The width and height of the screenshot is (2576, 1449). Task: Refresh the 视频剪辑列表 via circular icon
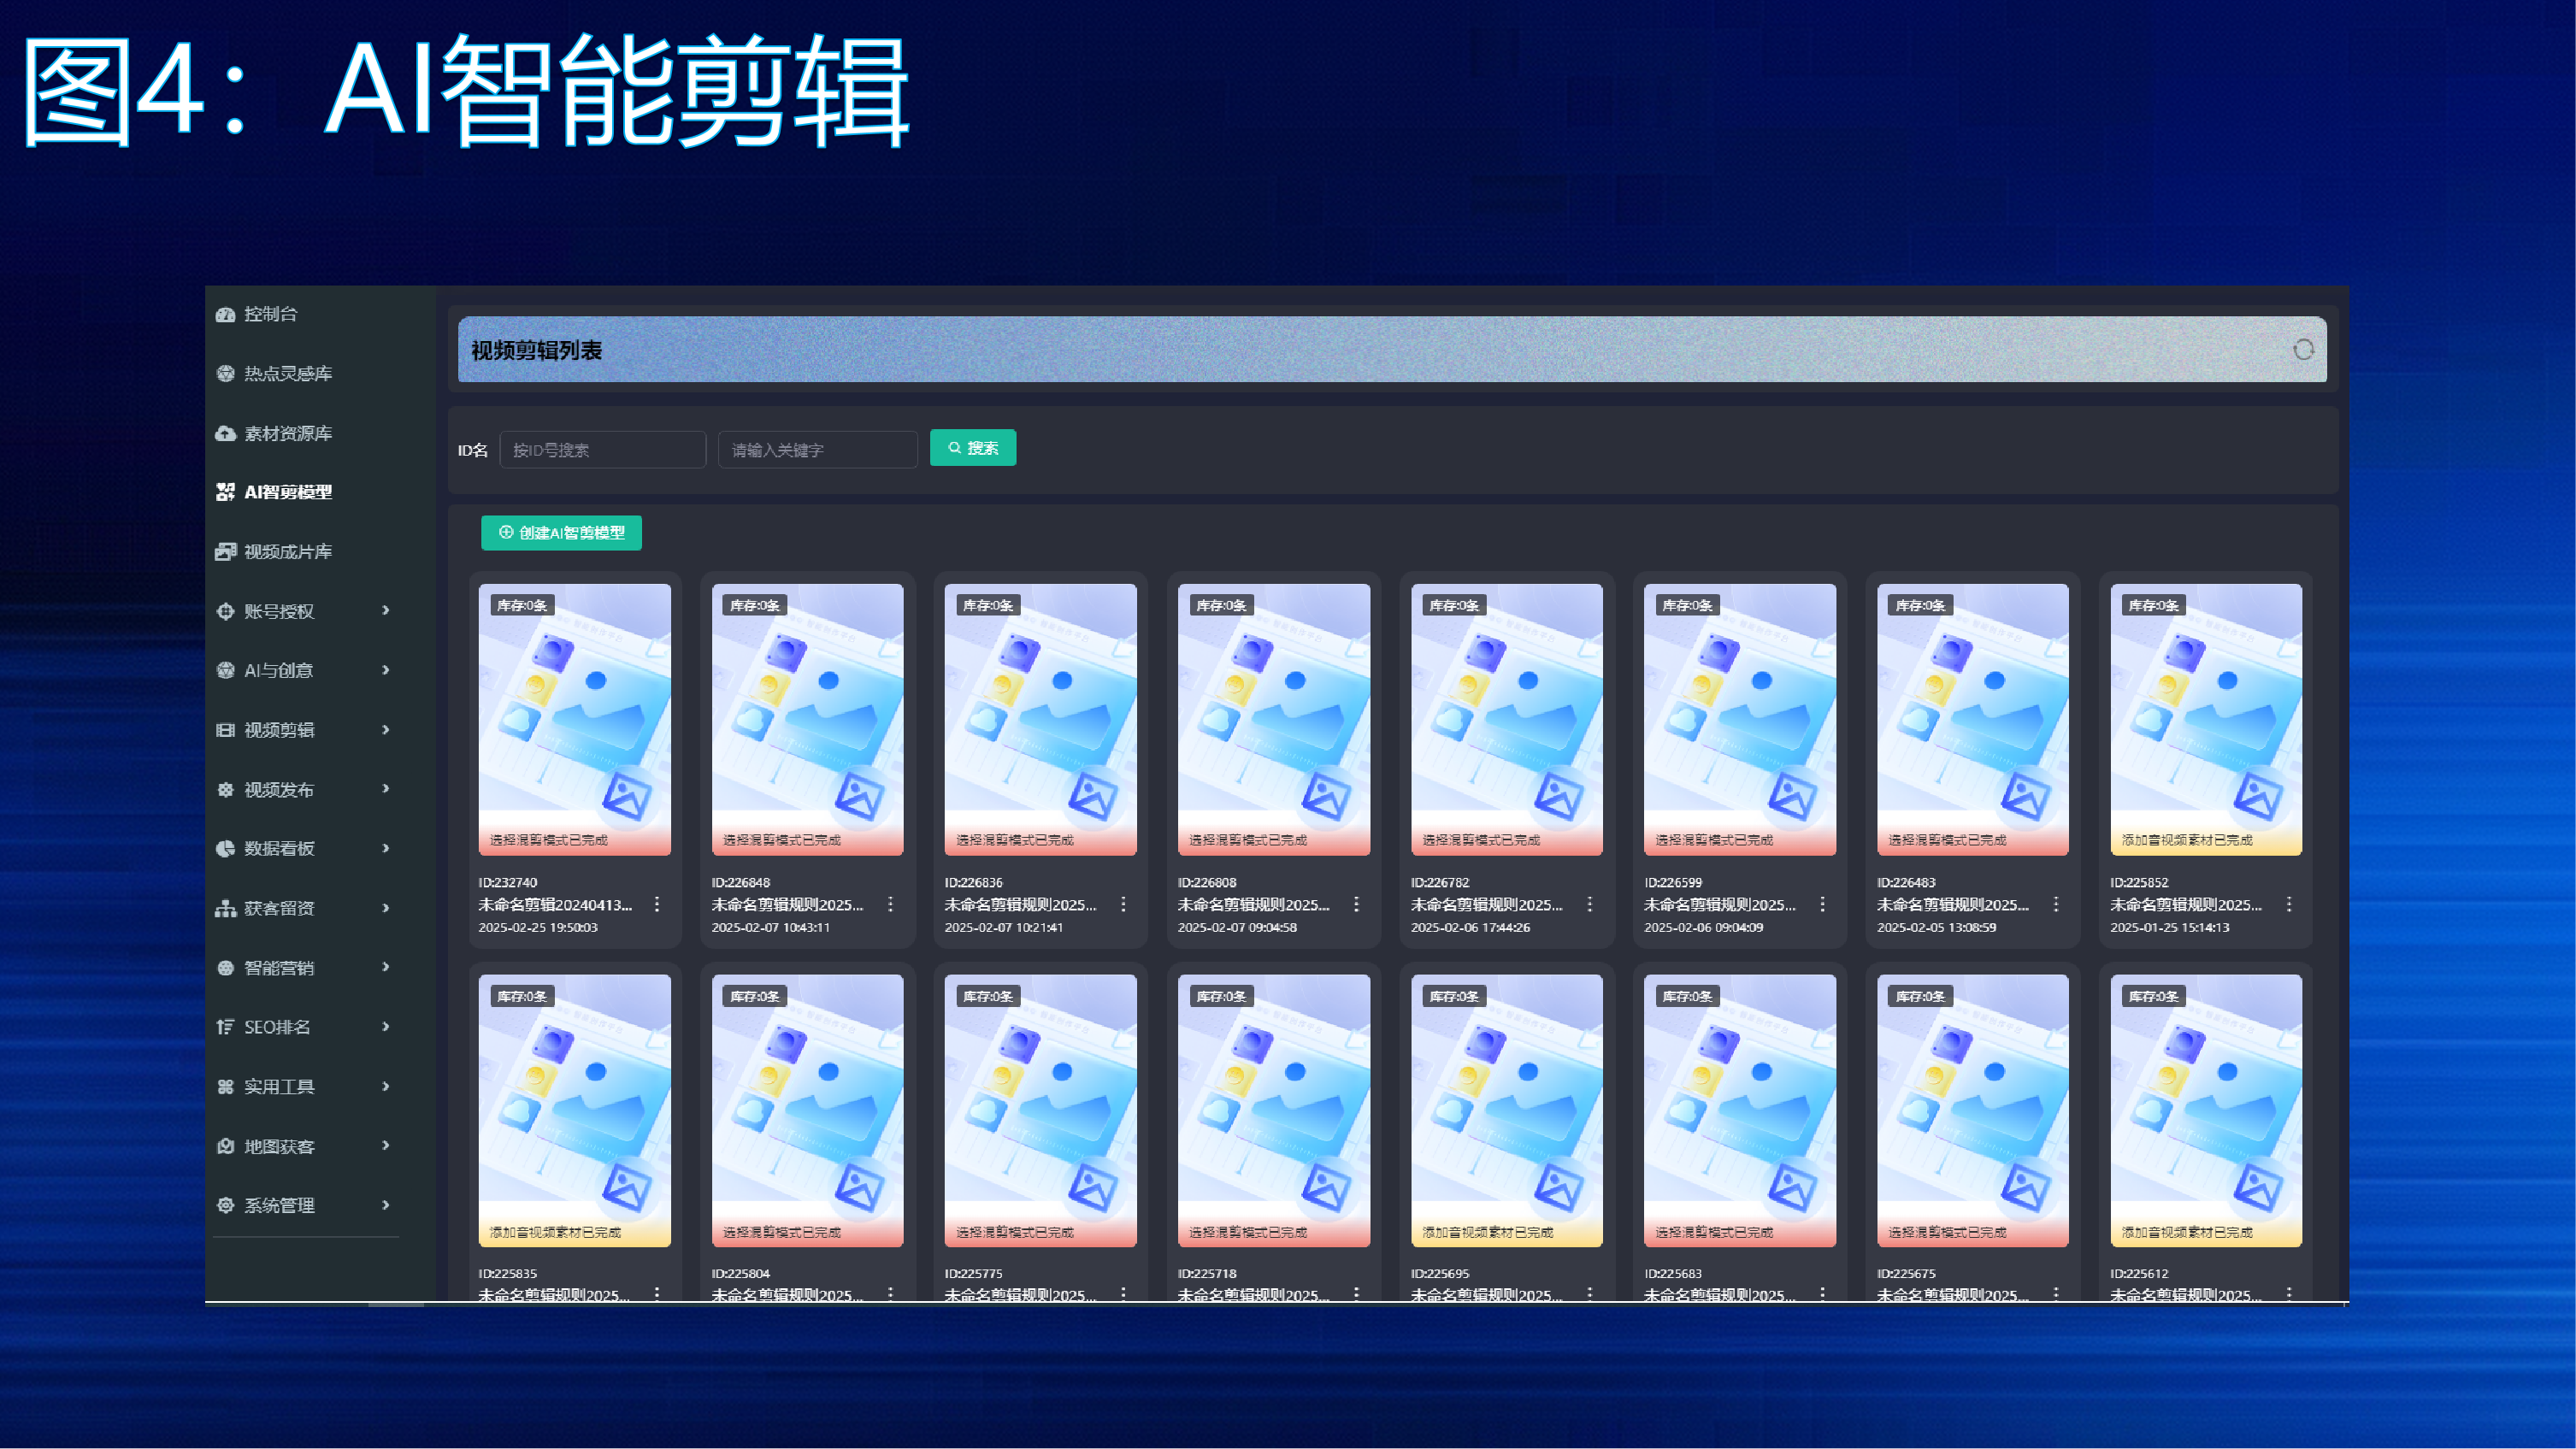(x=2303, y=350)
